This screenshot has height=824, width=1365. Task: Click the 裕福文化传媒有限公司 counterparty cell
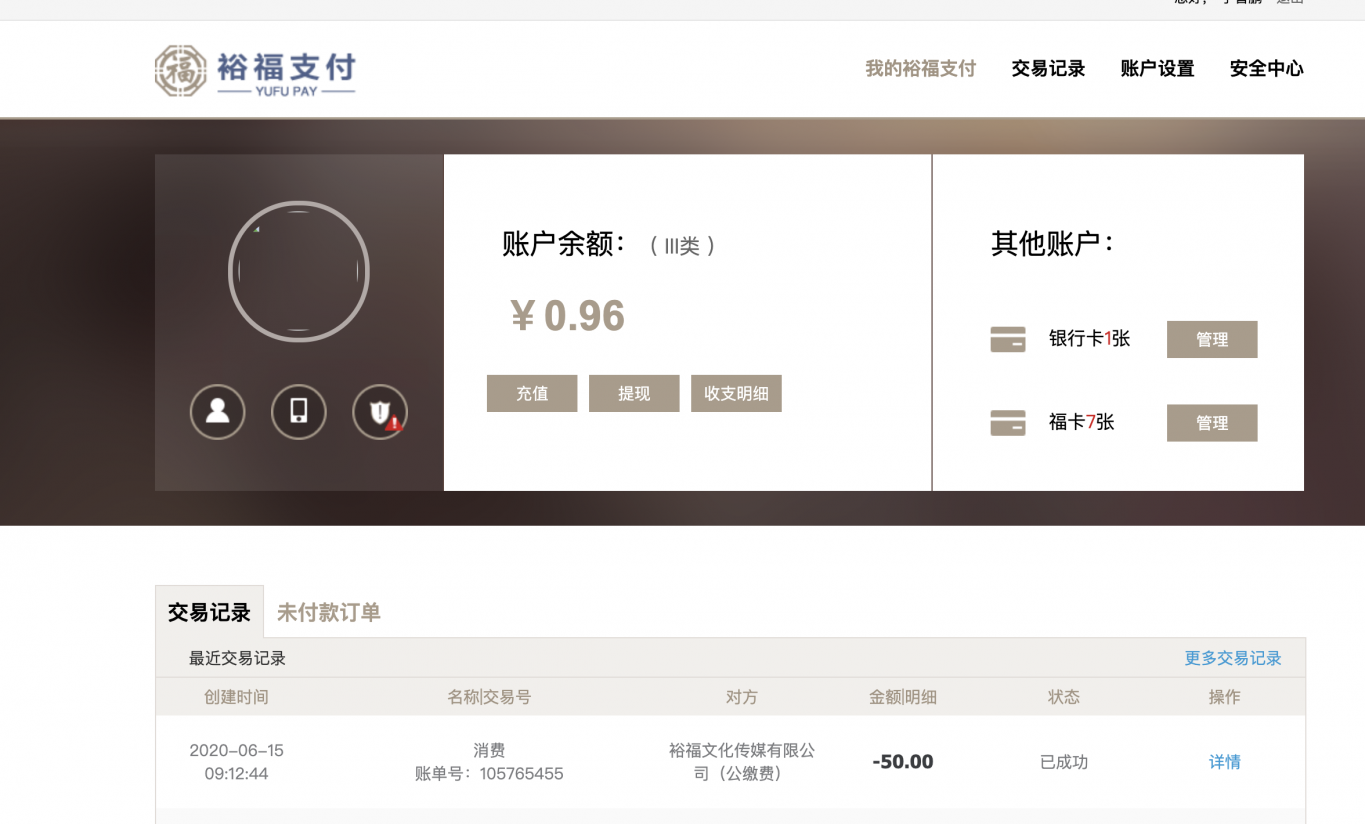click(x=742, y=762)
